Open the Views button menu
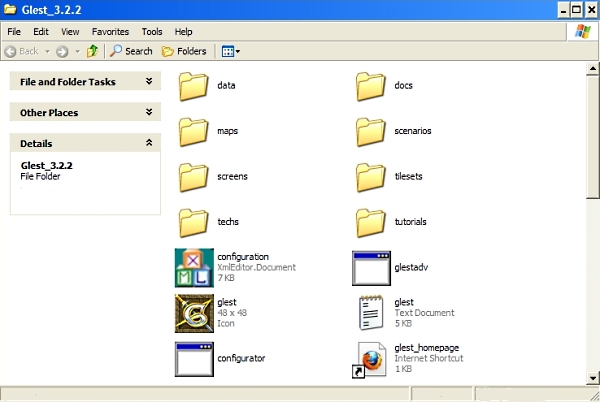Viewport: 600px width, 402px height. pos(231,51)
